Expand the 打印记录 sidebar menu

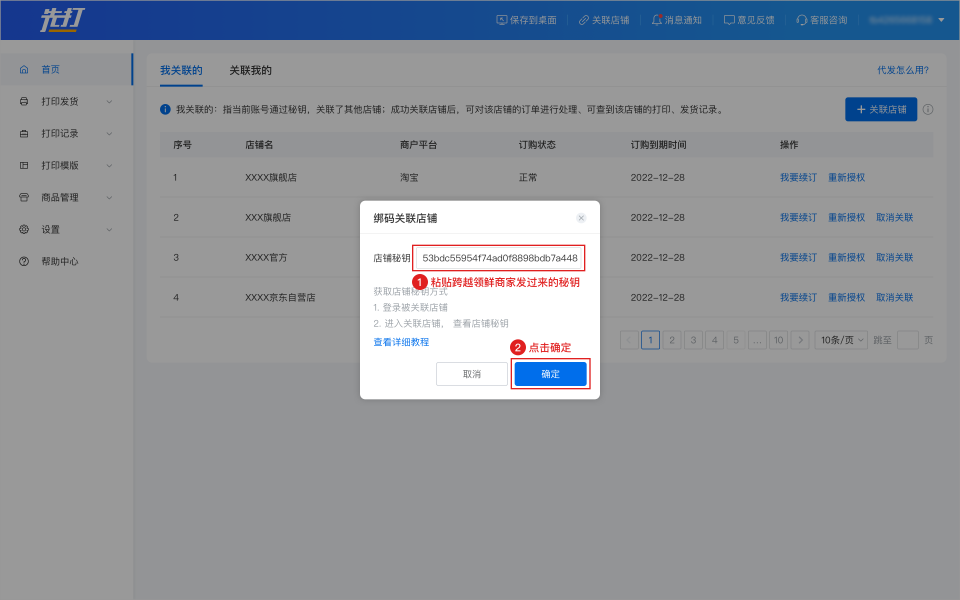click(x=109, y=134)
